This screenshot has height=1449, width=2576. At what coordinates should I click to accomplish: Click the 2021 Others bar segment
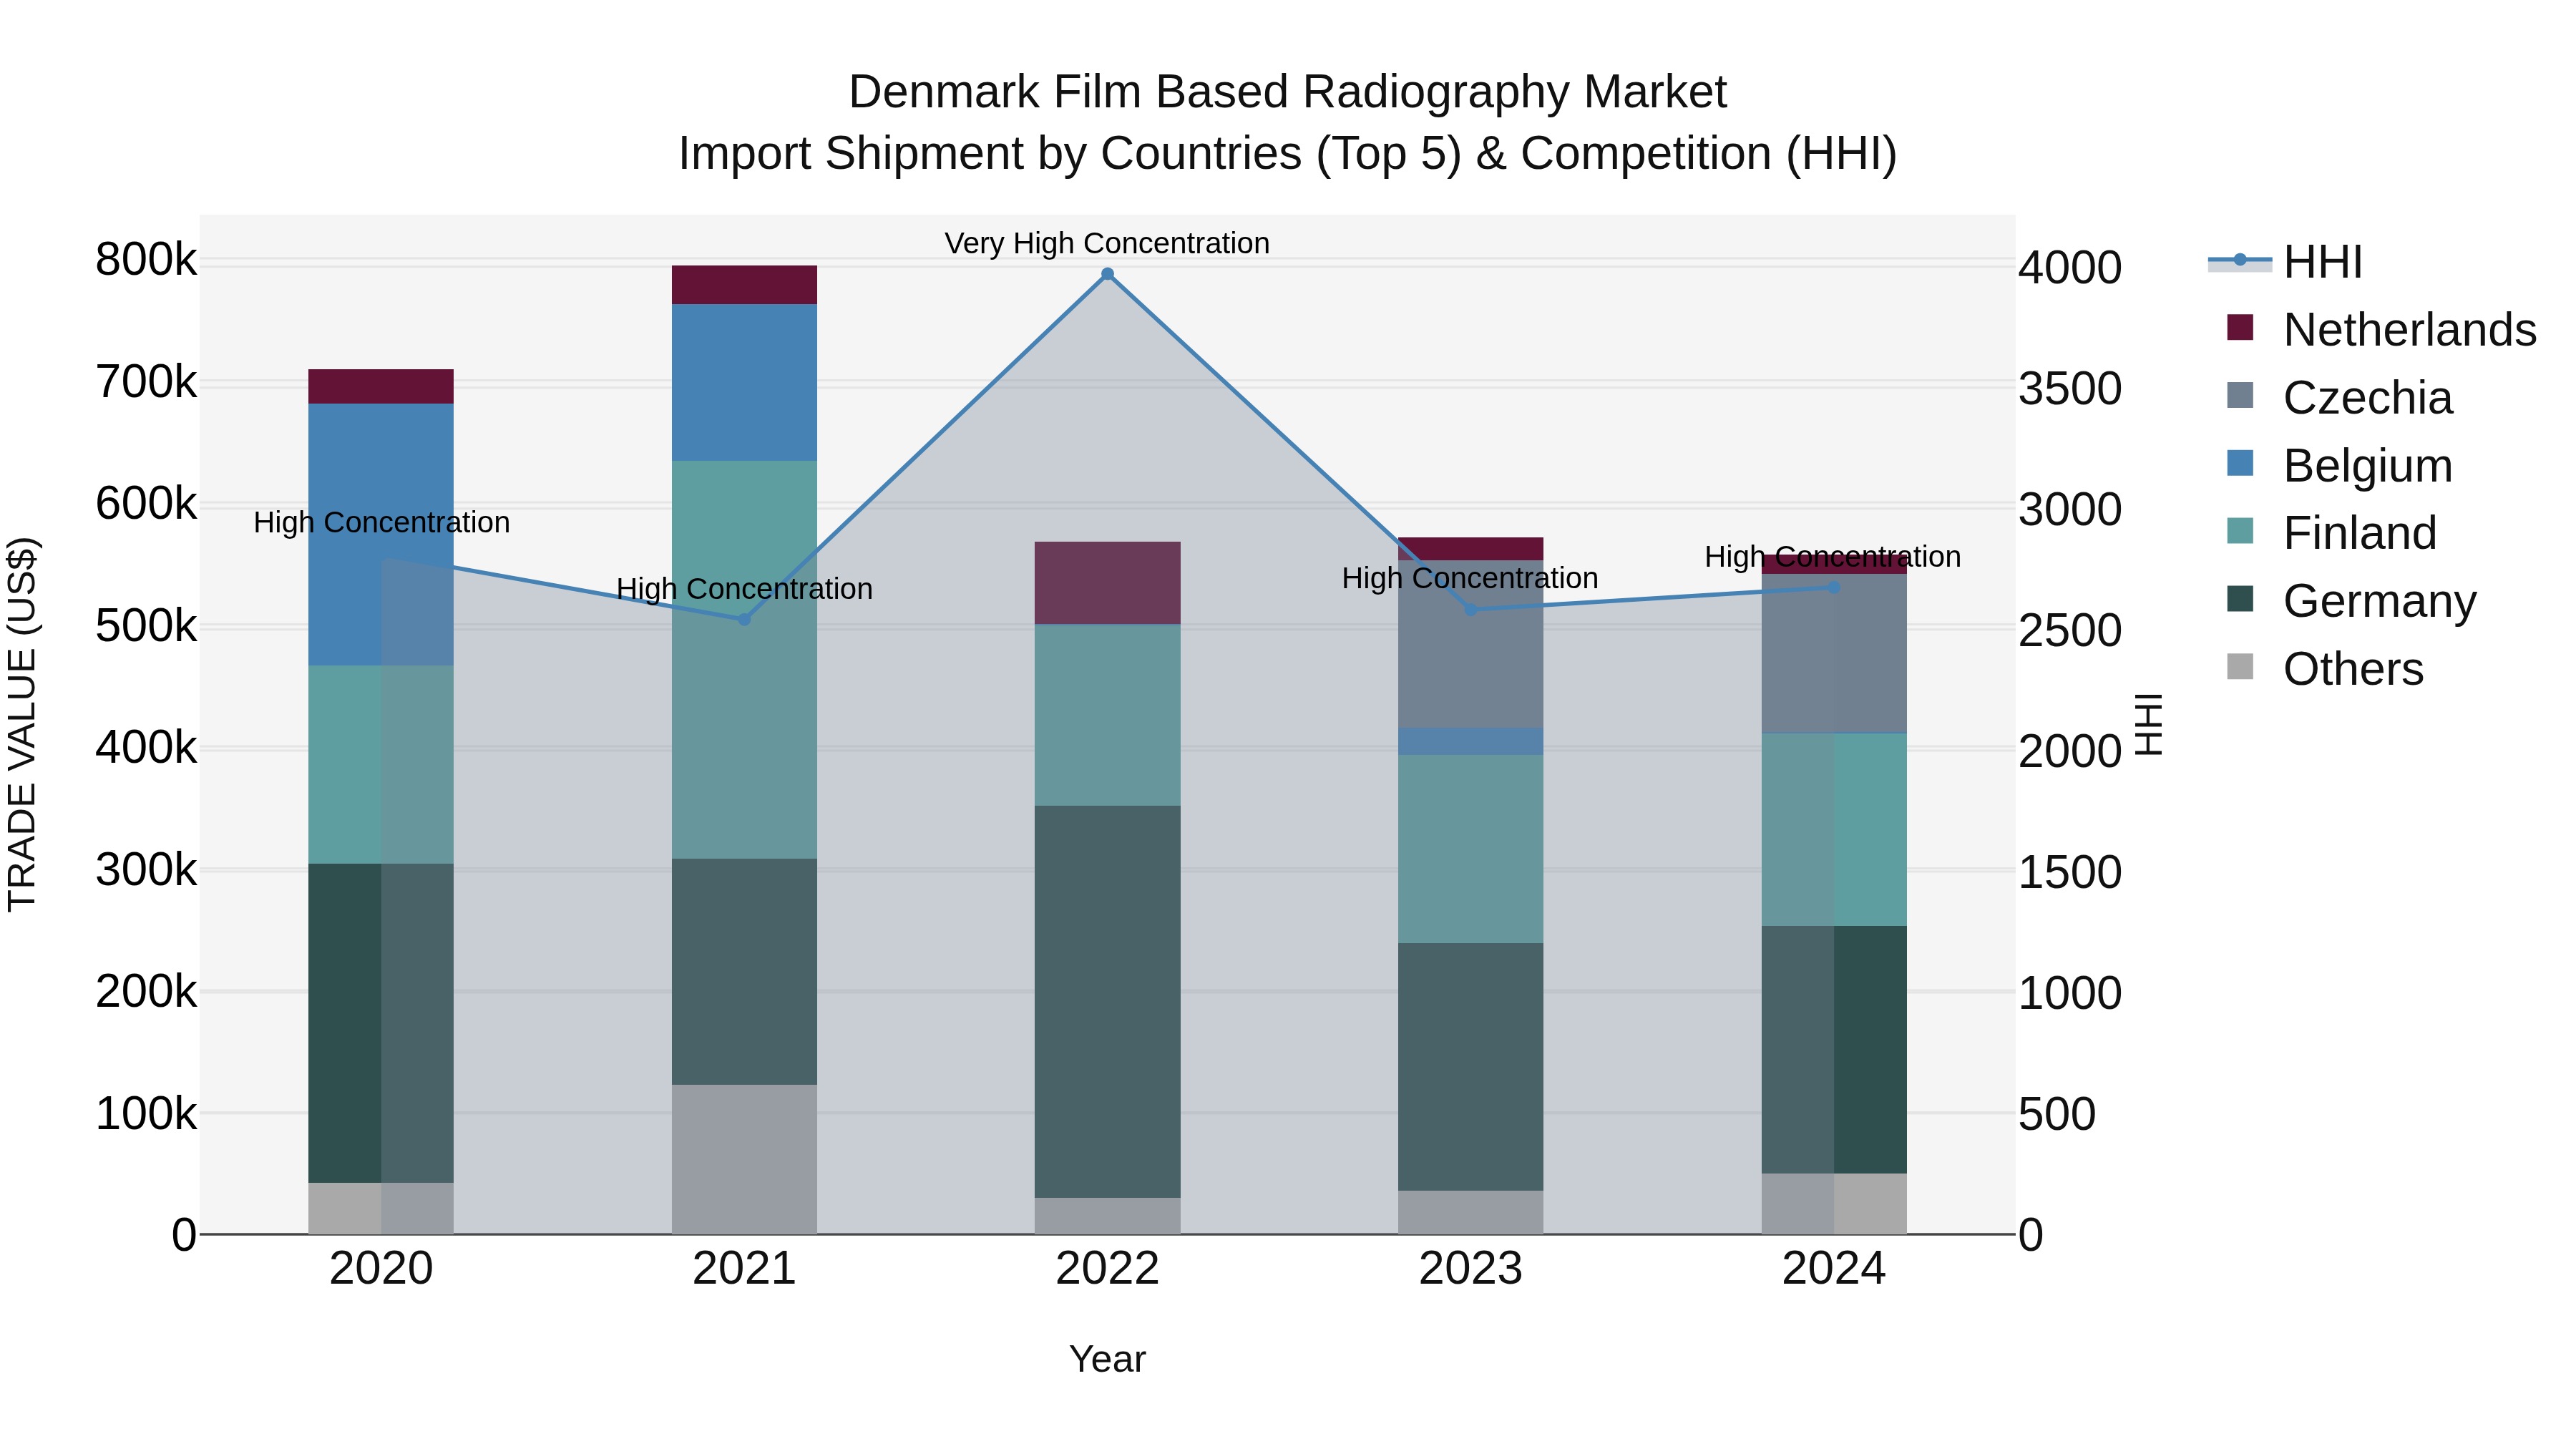click(x=744, y=1160)
